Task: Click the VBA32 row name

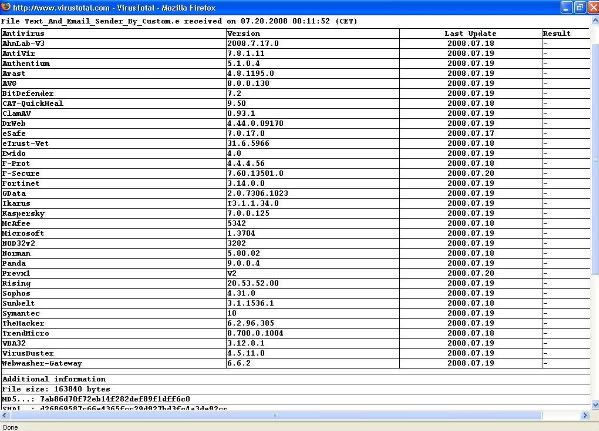Action: (14, 343)
